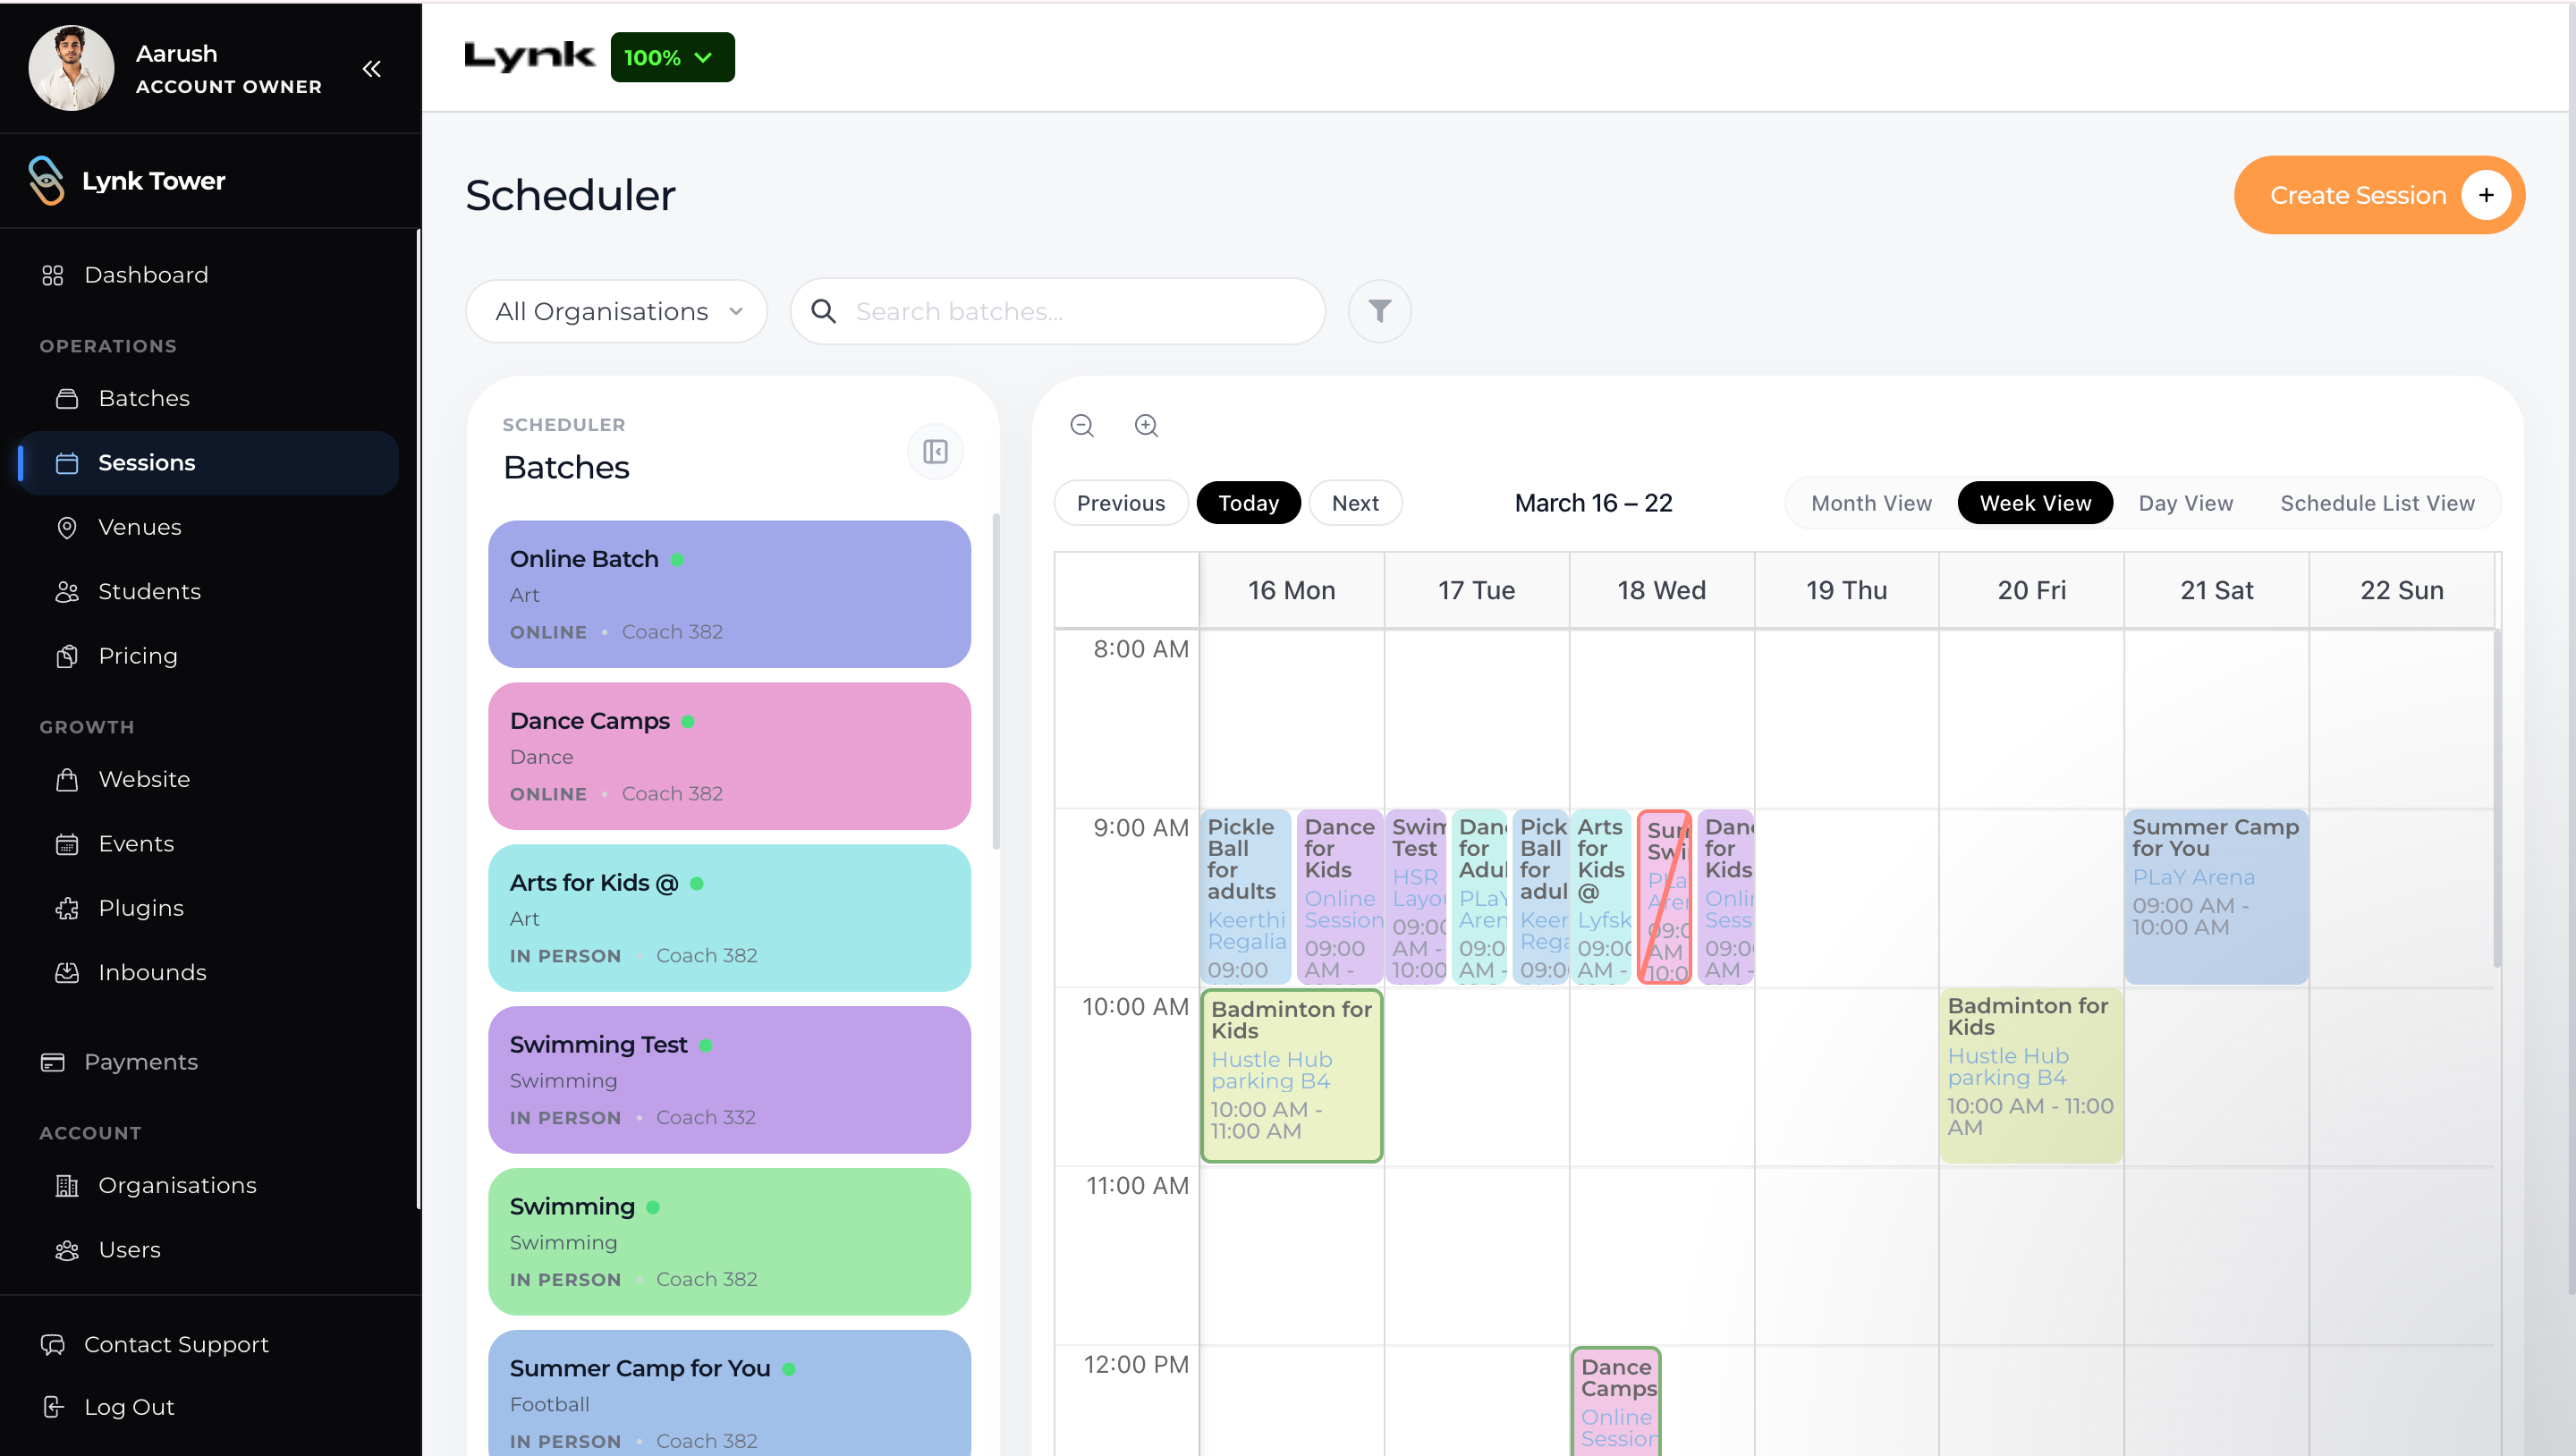Select the Week View tab

tap(2035, 503)
